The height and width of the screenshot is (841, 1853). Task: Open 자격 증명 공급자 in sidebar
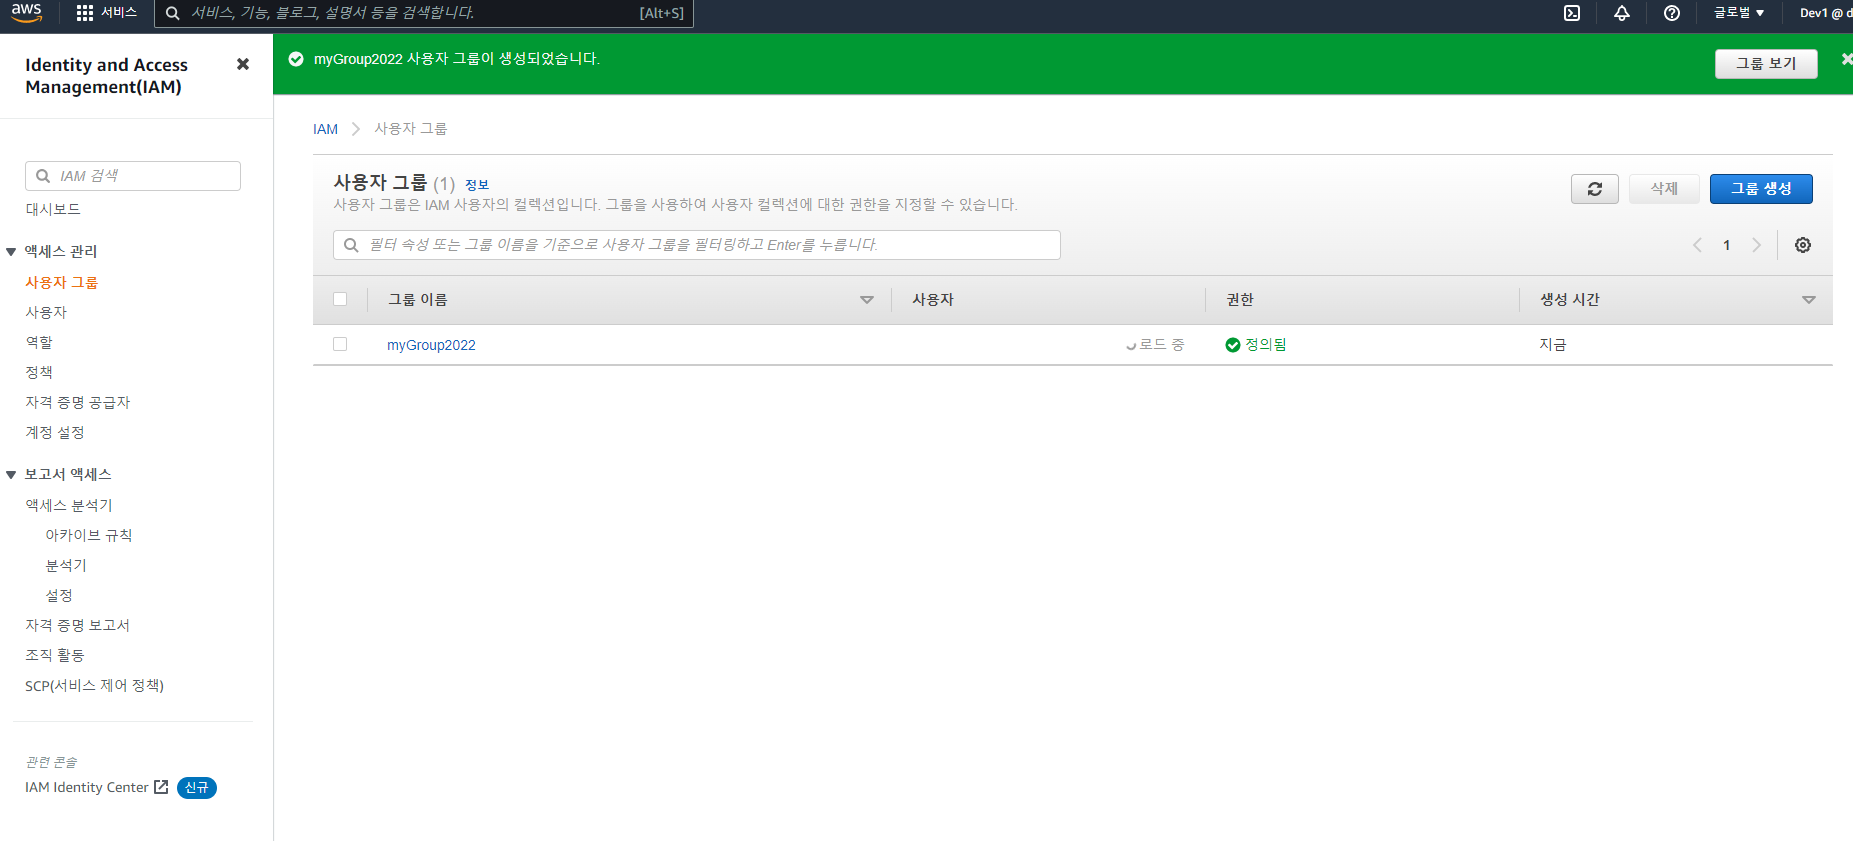[x=78, y=402]
